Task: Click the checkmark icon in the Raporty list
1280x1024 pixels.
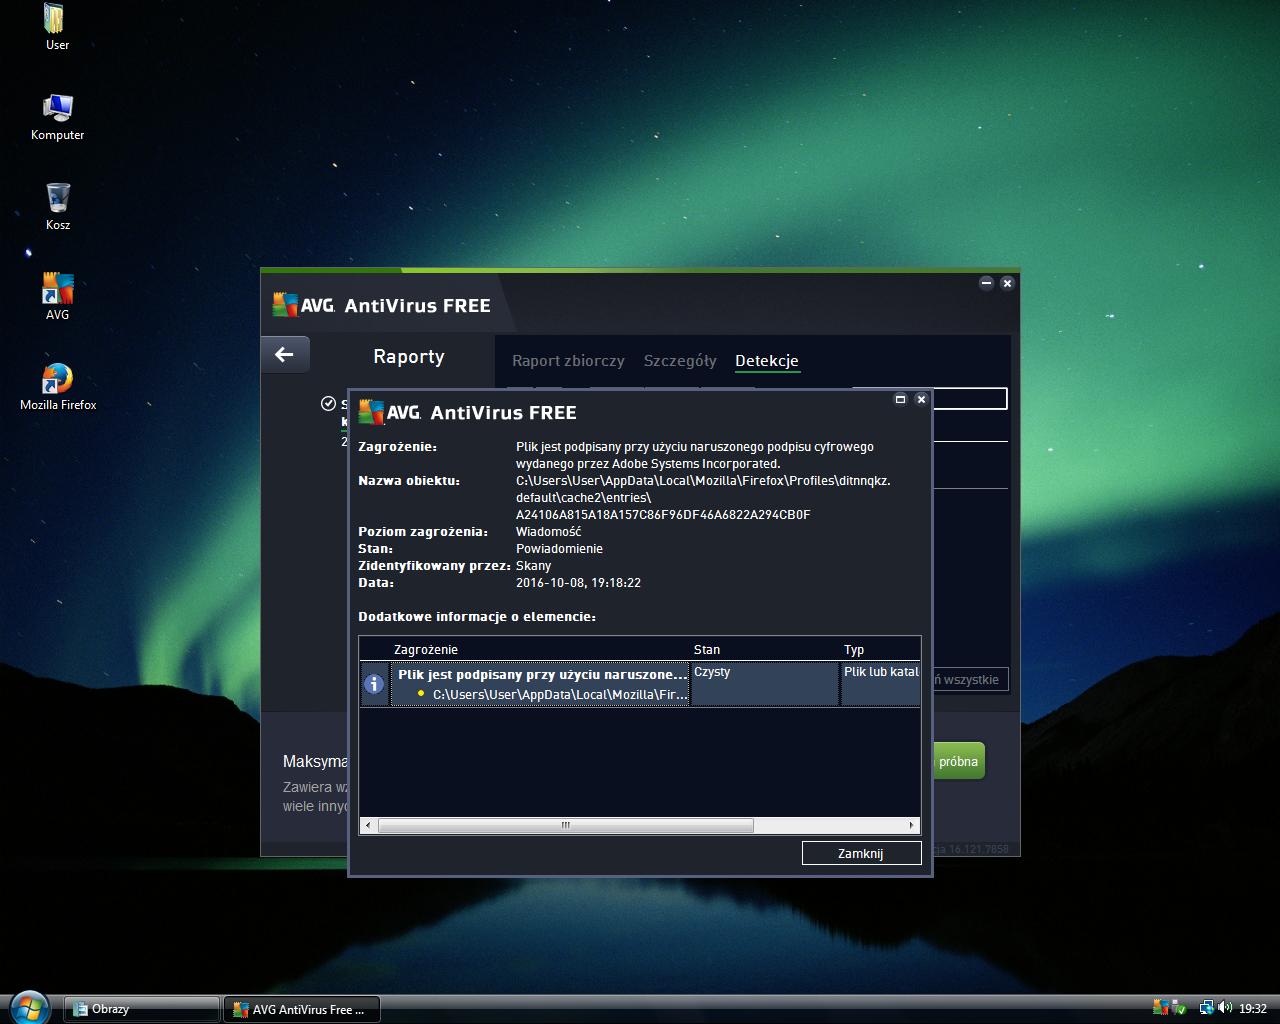Action: click(x=328, y=403)
